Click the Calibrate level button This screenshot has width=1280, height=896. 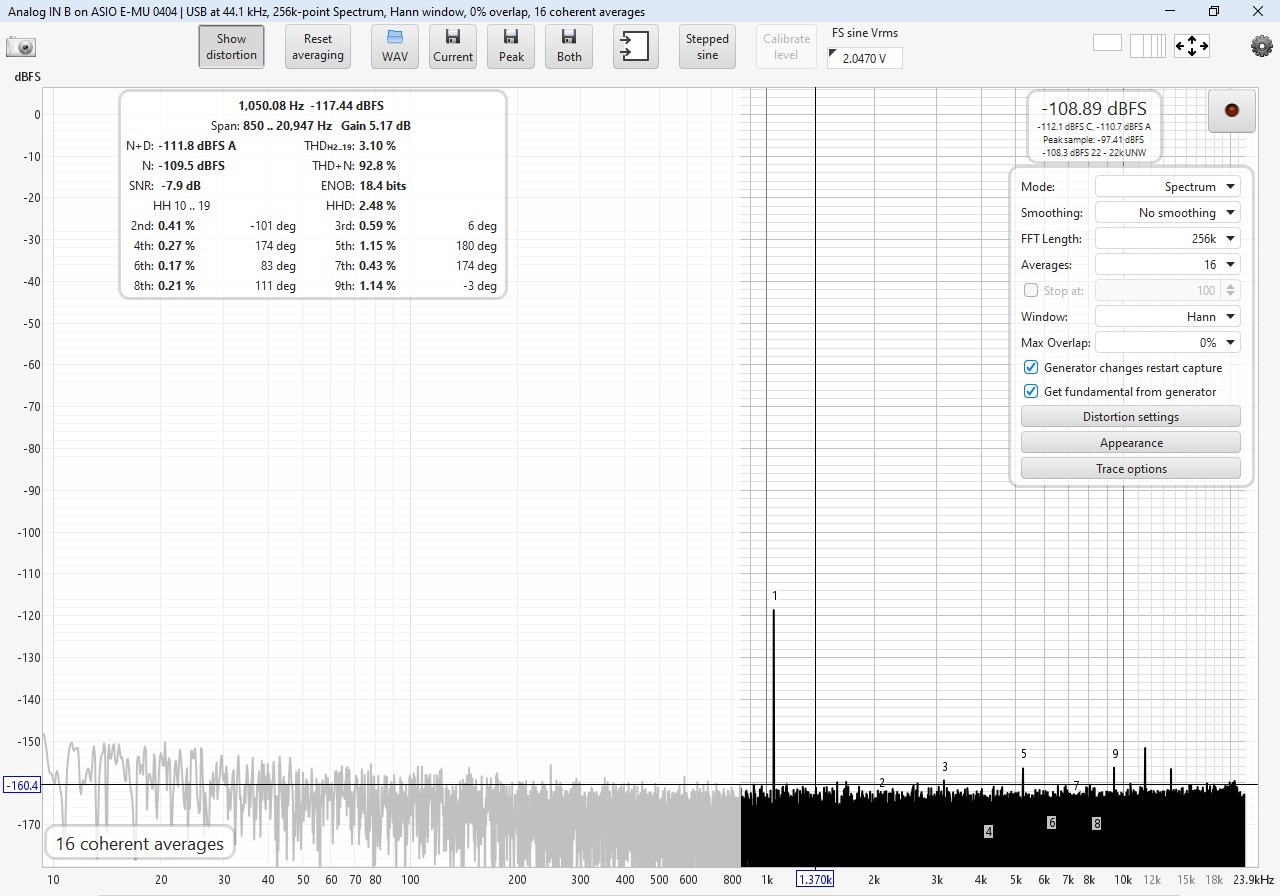(x=786, y=47)
